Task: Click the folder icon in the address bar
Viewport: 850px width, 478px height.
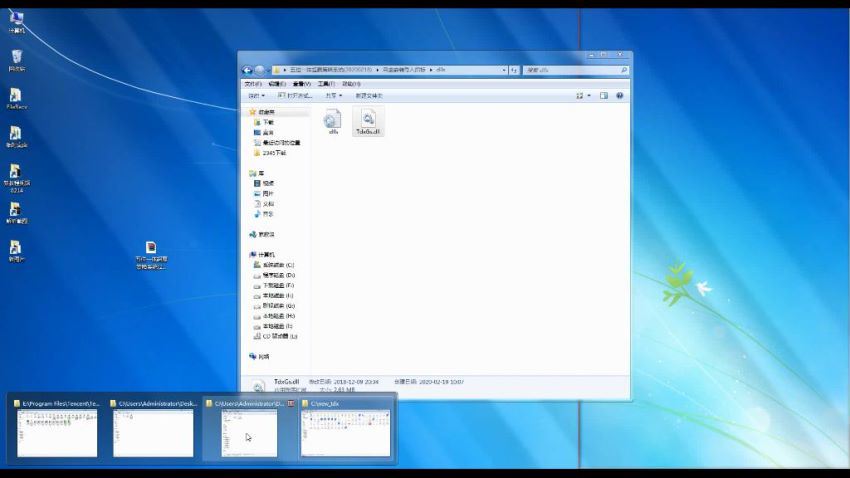Action: pos(276,70)
